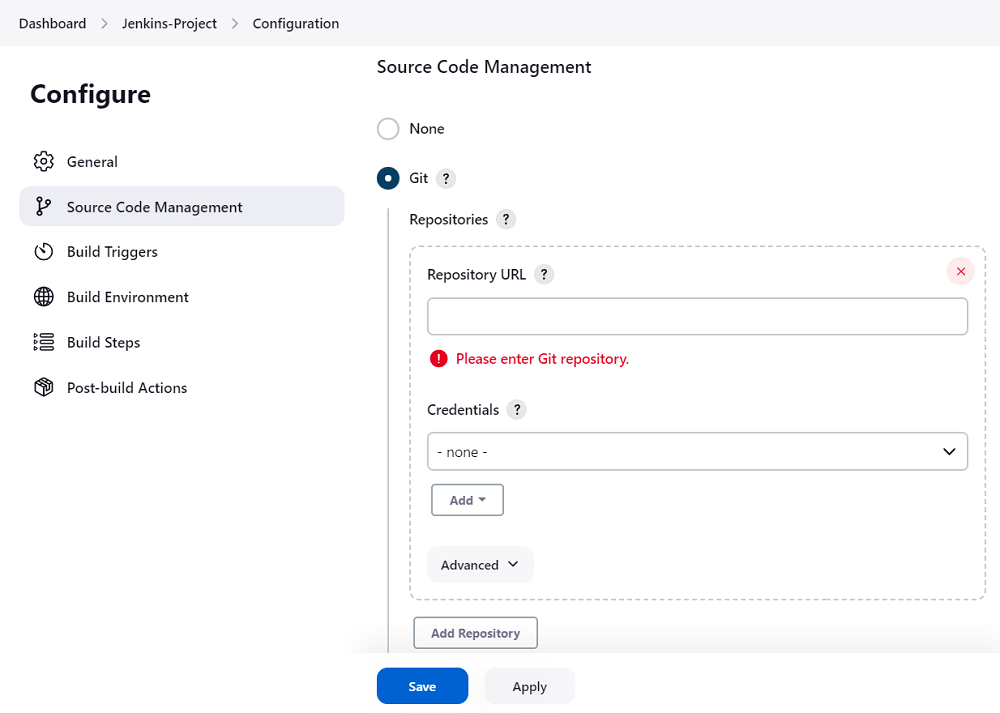Click the Save button
The image size is (1000, 713).
tap(422, 686)
